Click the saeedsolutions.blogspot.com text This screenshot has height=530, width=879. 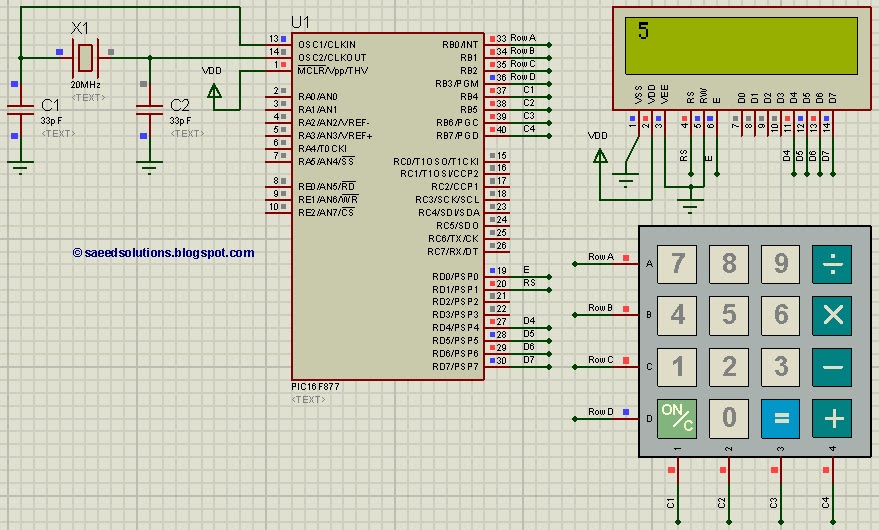[x=164, y=253]
